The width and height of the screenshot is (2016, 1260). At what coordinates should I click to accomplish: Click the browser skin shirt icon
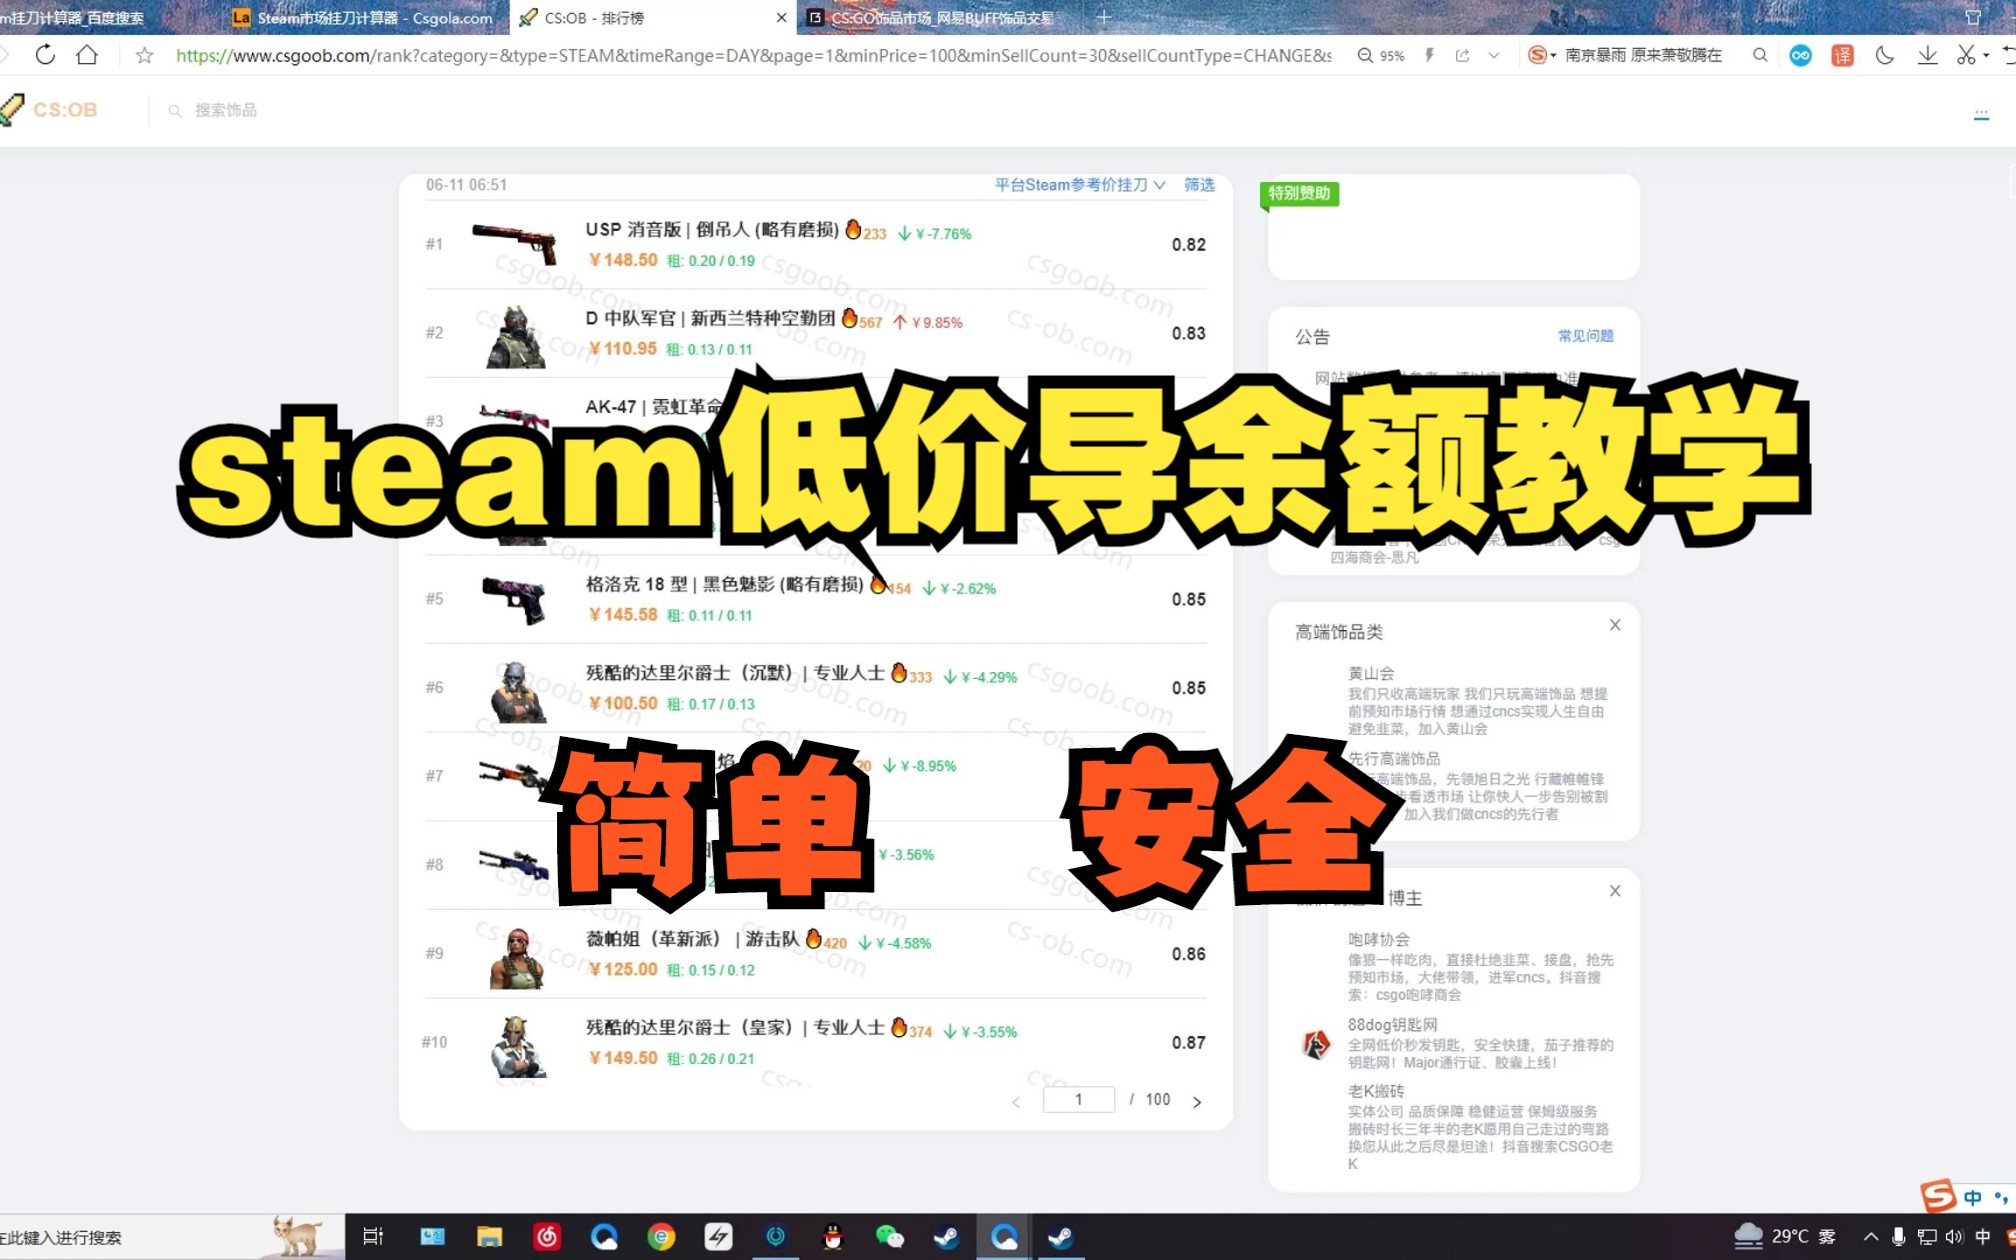click(1973, 17)
